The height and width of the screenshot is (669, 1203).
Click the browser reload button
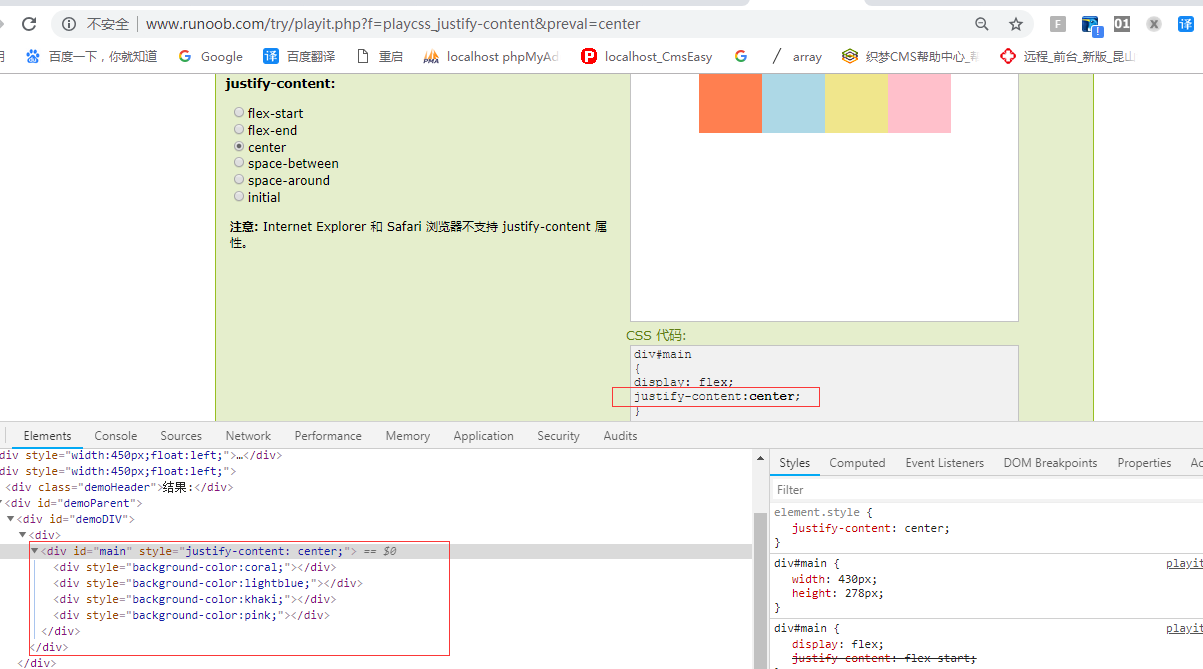29,24
